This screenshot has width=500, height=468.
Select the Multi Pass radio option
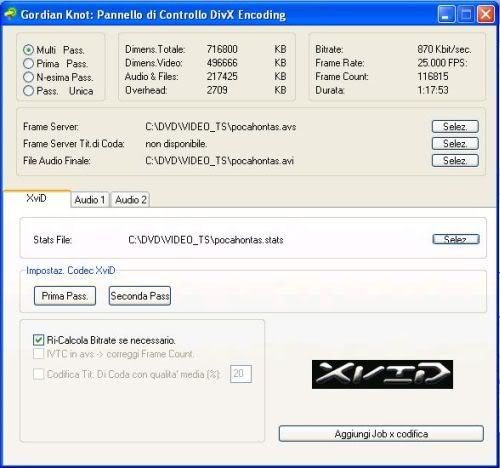point(29,50)
